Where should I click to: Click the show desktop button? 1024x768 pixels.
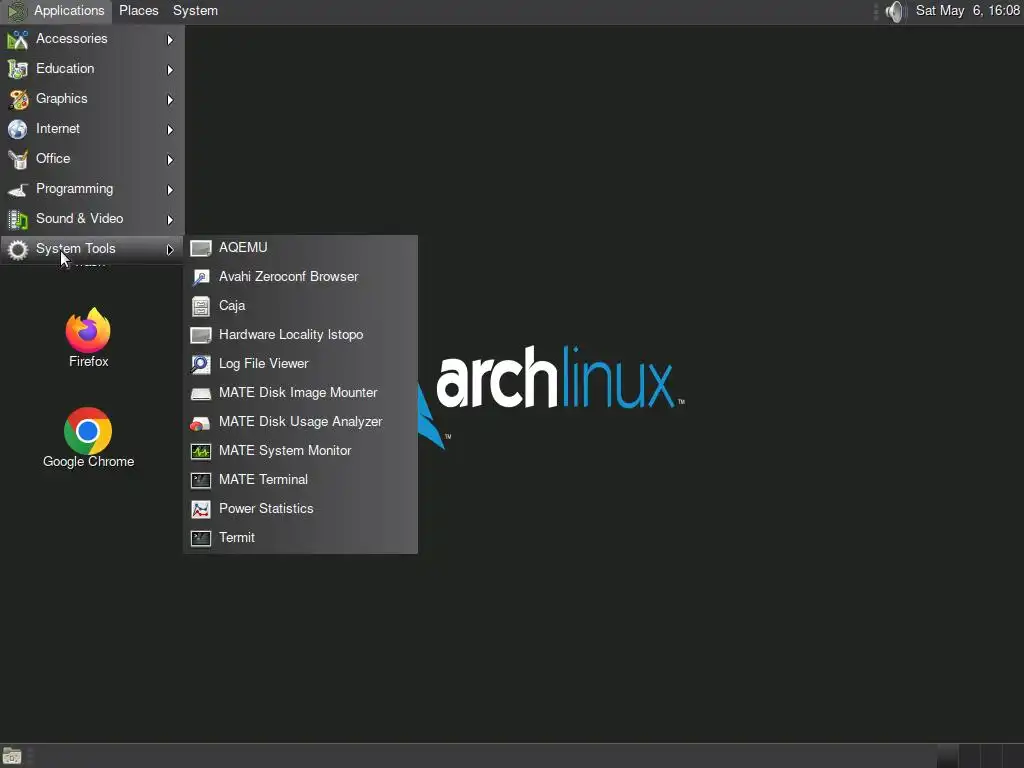(12, 756)
